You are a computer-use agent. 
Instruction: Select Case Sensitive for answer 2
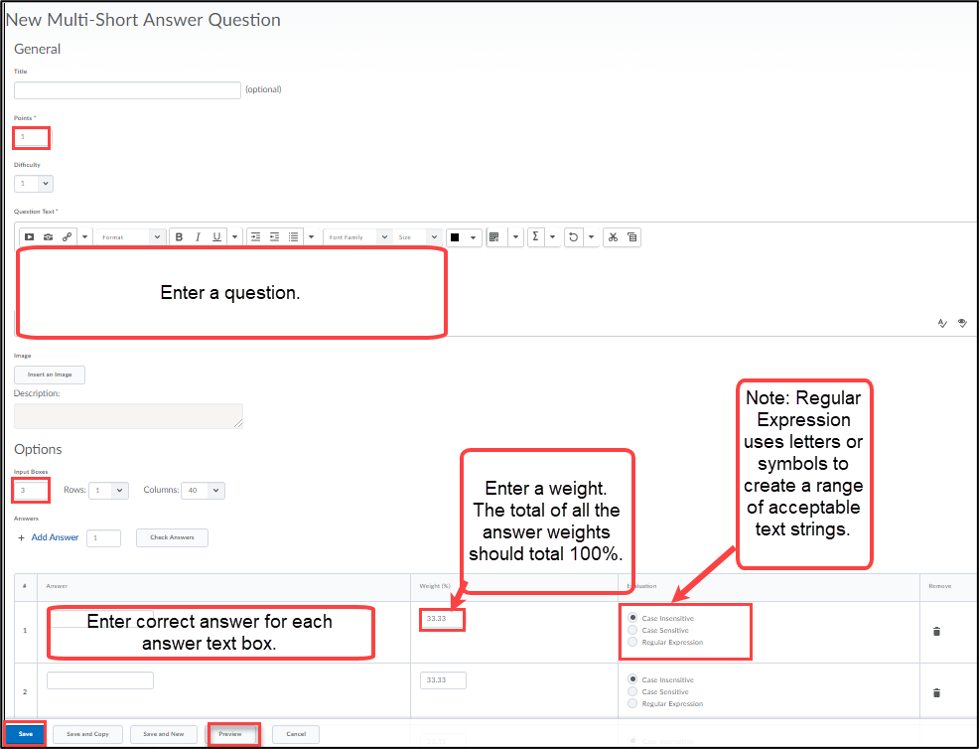point(632,692)
